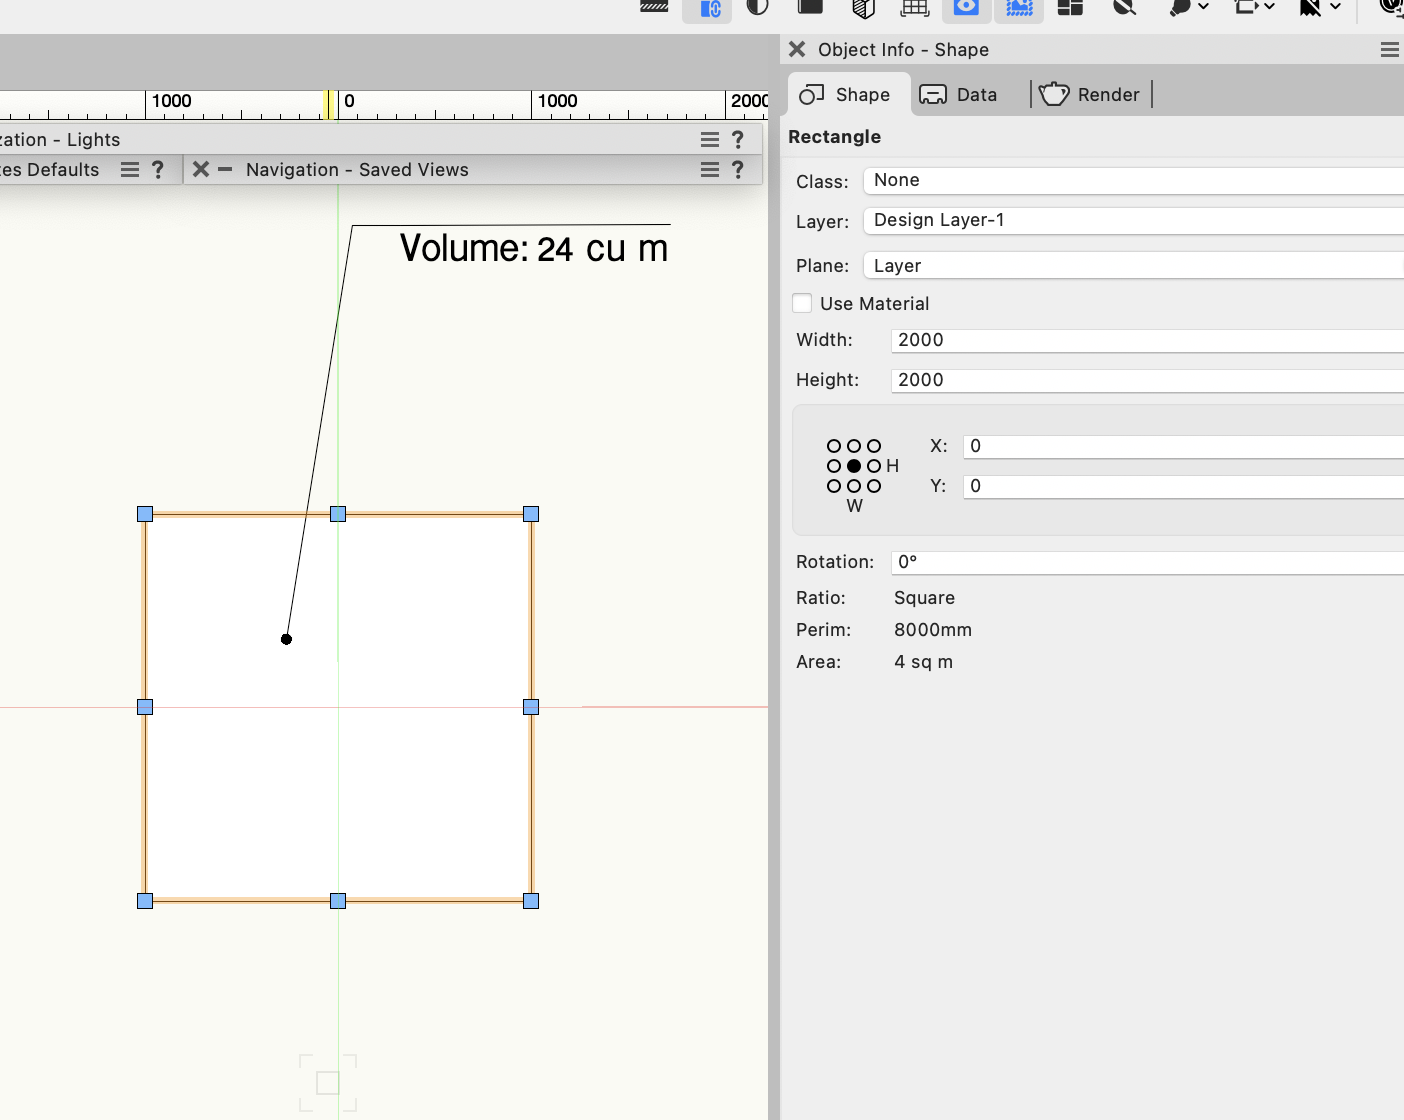
Task: Click the grid table icon in toolbar
Action: point(915,8)
